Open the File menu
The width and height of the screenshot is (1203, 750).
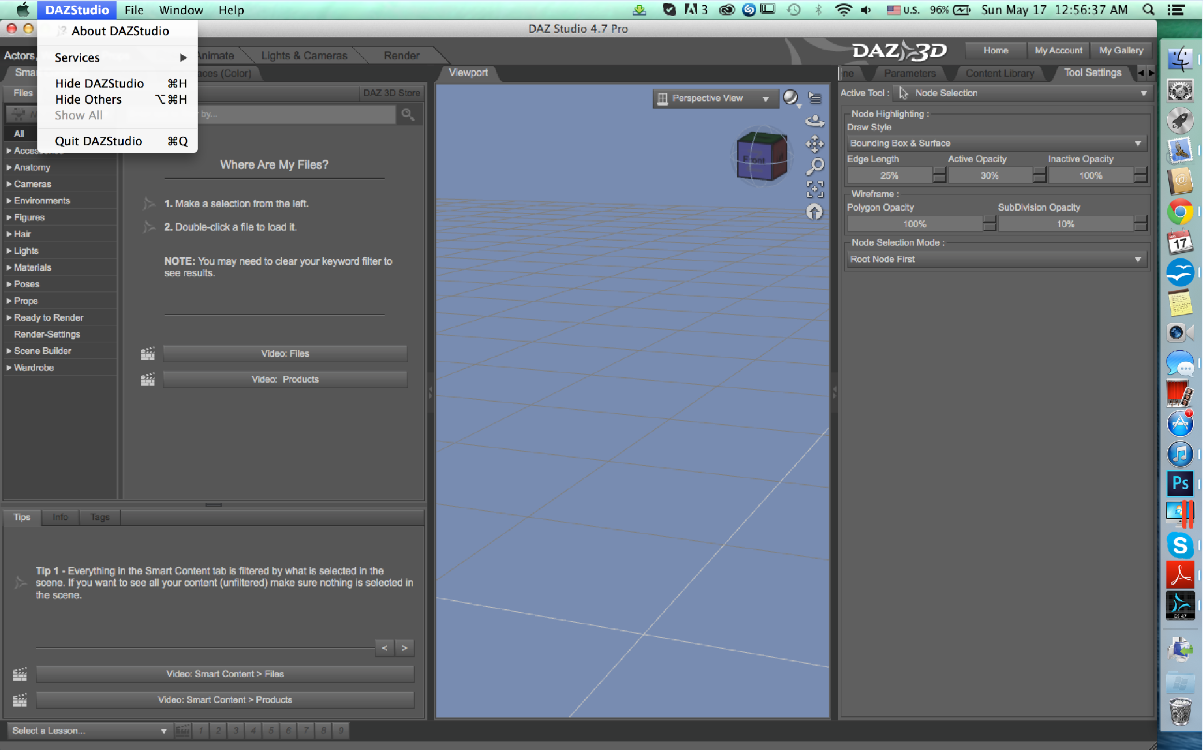click(x=134, y=10)
